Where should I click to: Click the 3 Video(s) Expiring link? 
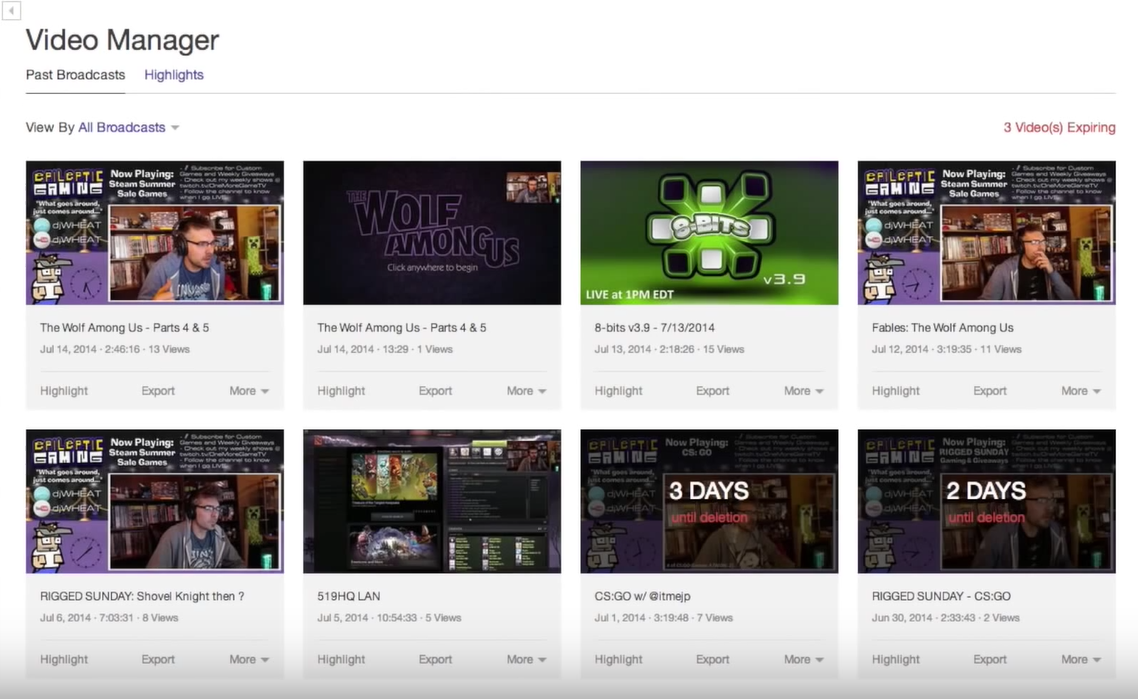(1059, 128)
